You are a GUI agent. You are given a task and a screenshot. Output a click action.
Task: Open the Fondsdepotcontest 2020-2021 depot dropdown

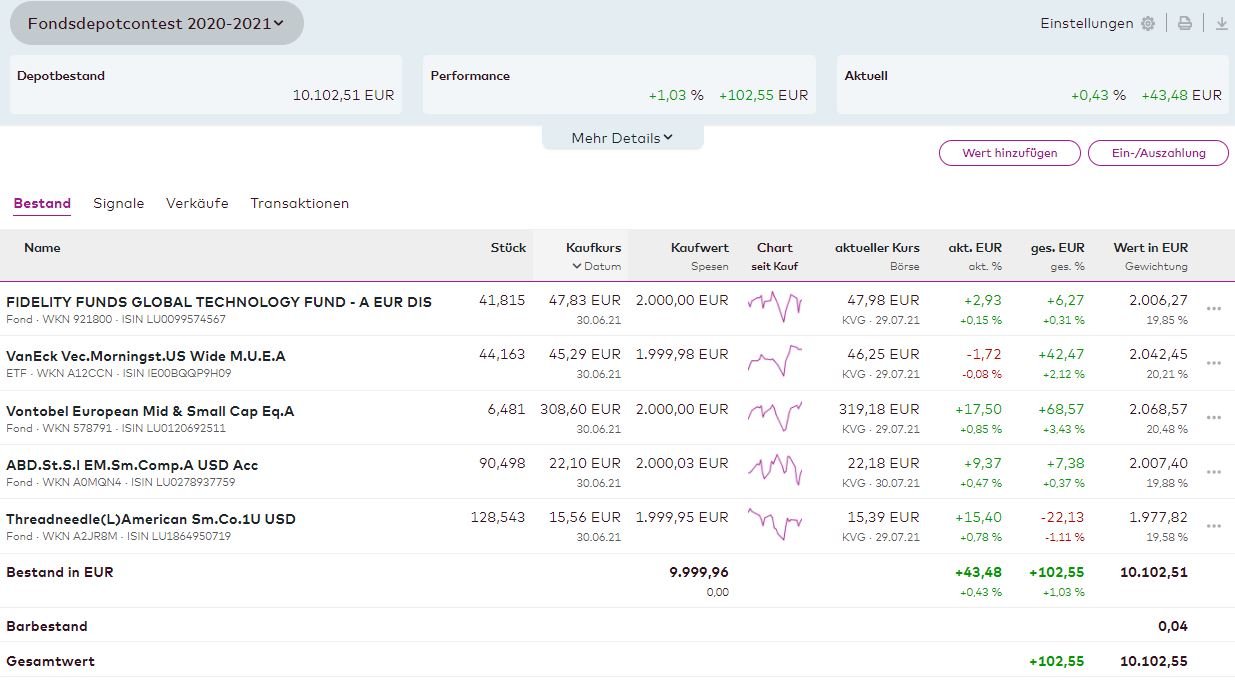(156, 23)
